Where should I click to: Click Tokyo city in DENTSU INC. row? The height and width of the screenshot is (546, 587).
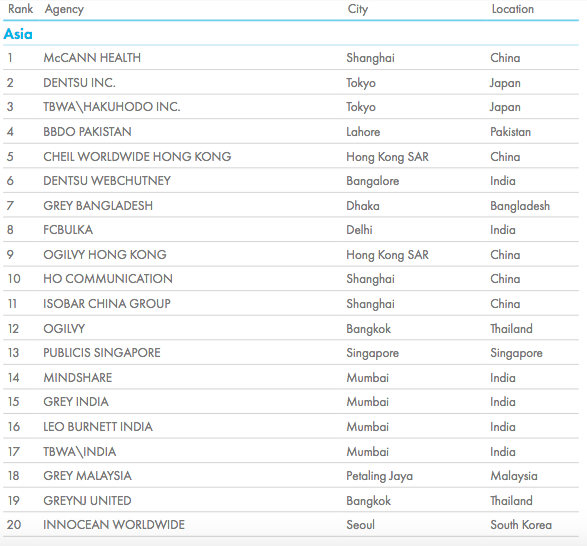click(361, 83)
